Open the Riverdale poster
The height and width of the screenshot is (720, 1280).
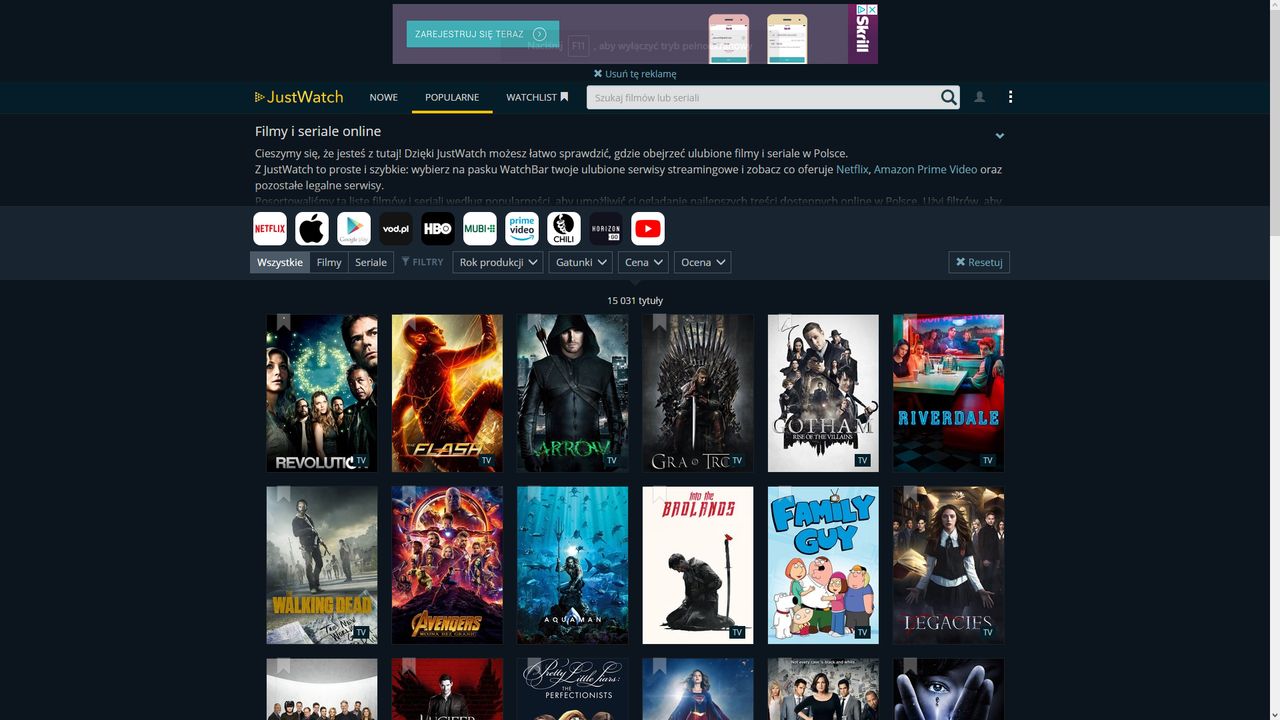click(948, 393)
